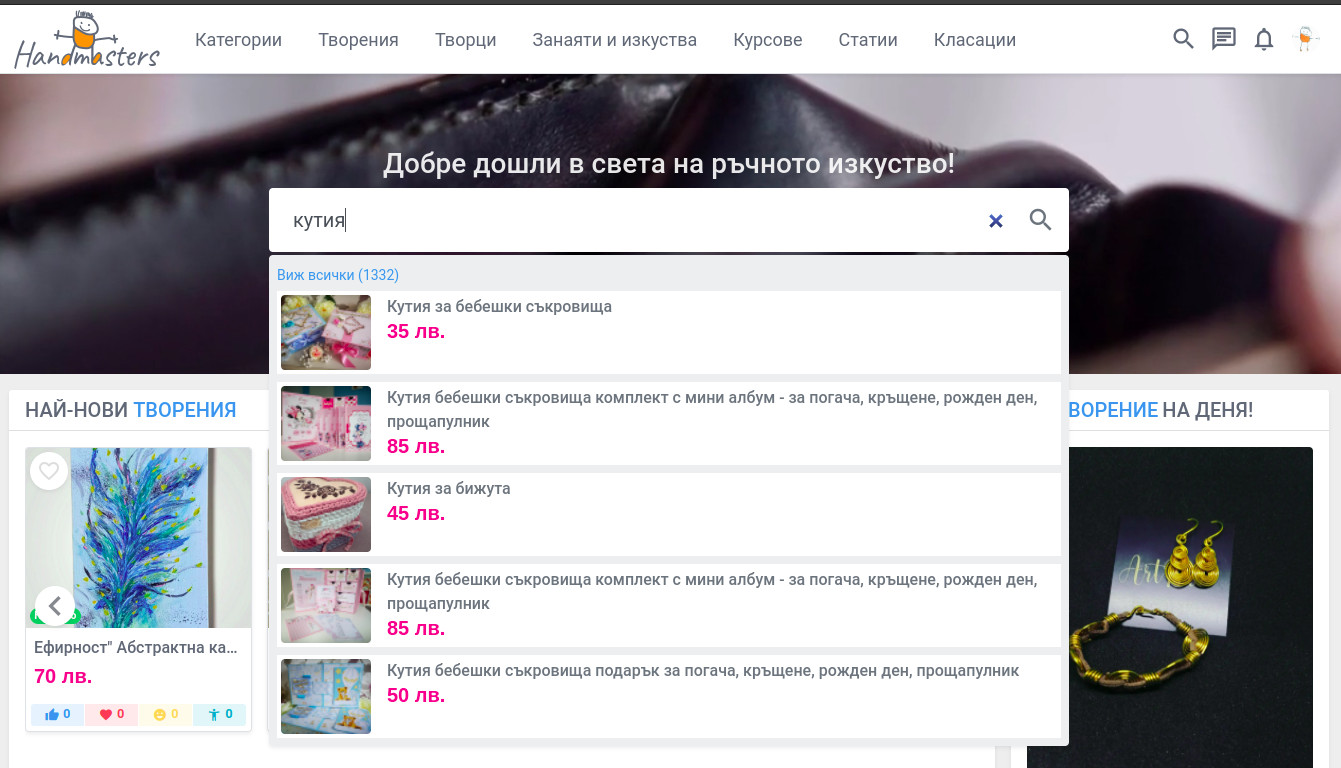Click the 35 лв. price

[416, 332]
